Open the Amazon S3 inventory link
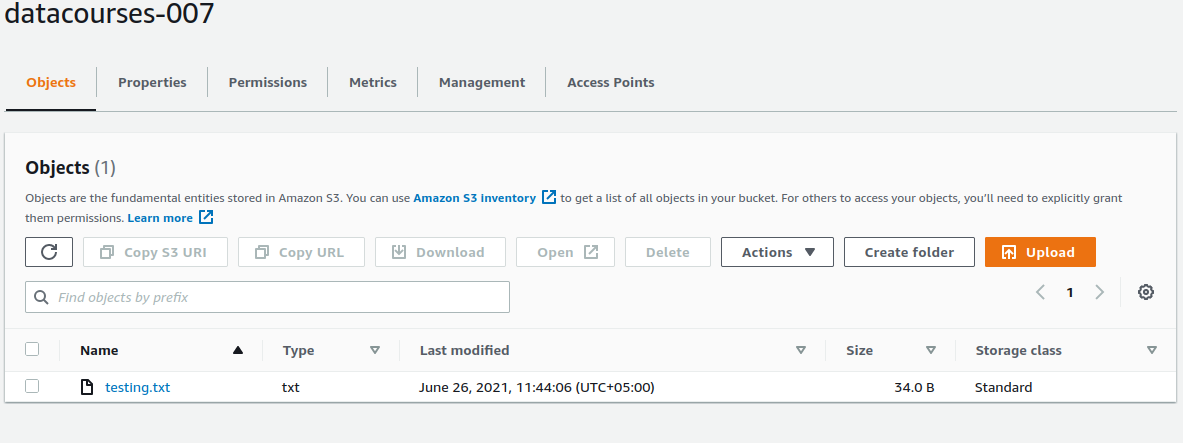1183x443 pixels. tap(475, 198)
